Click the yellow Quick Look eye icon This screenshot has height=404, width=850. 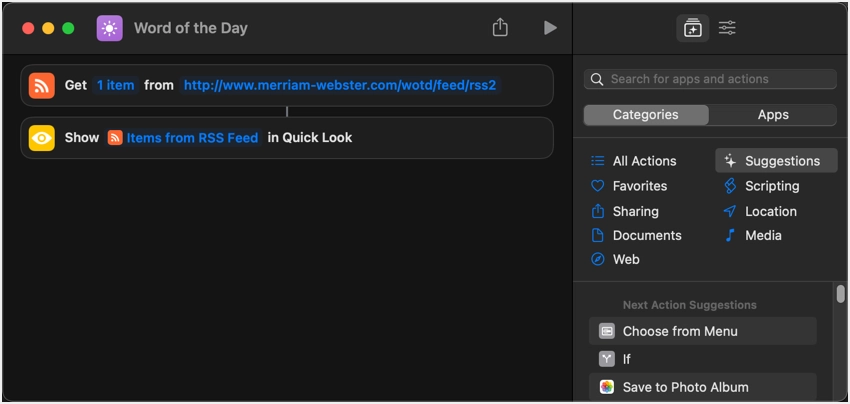pos(42,138)
